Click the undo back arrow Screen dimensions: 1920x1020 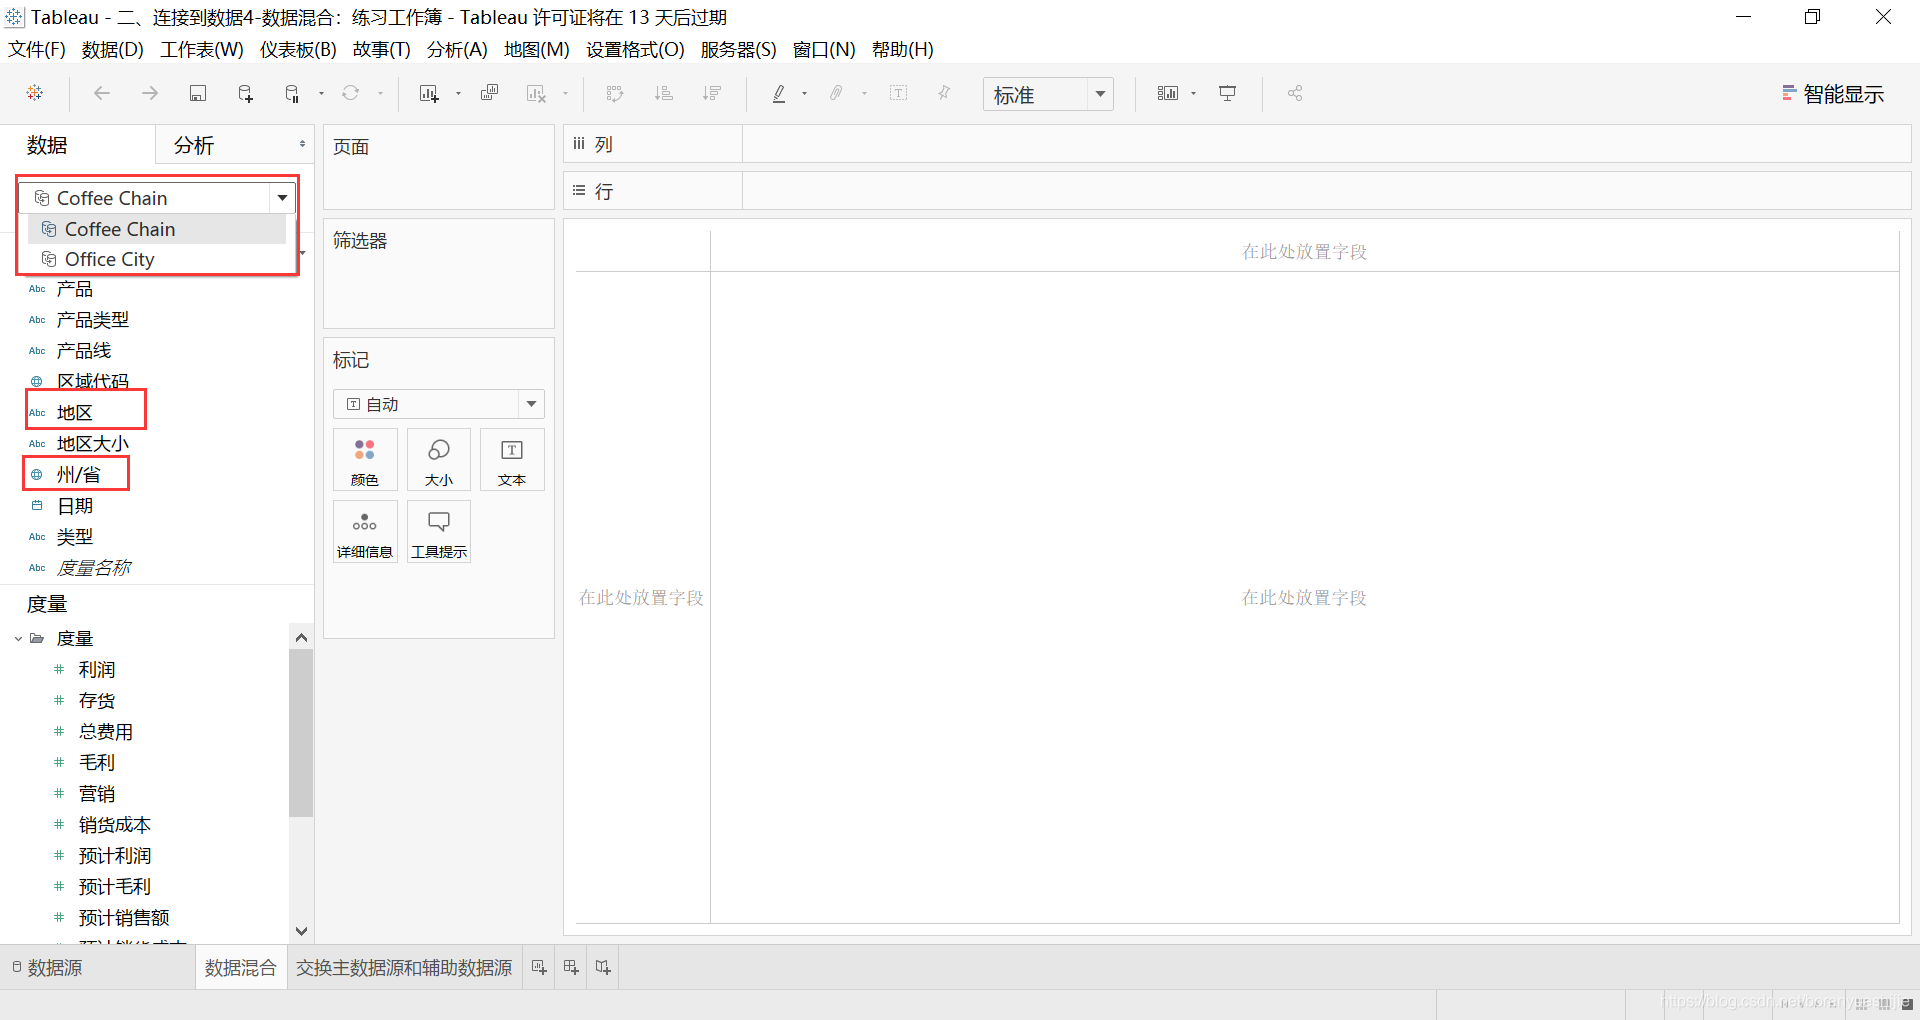point(101,93)
